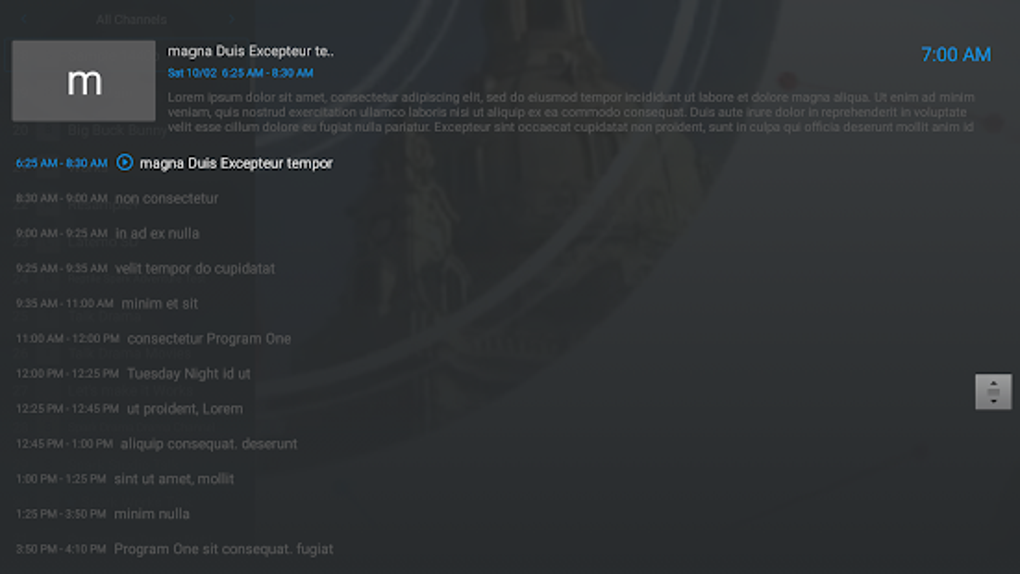Screen dimensions: 1020x574
Task: Open sint ut amet, mollit listing
Action: tap(125, 479)
